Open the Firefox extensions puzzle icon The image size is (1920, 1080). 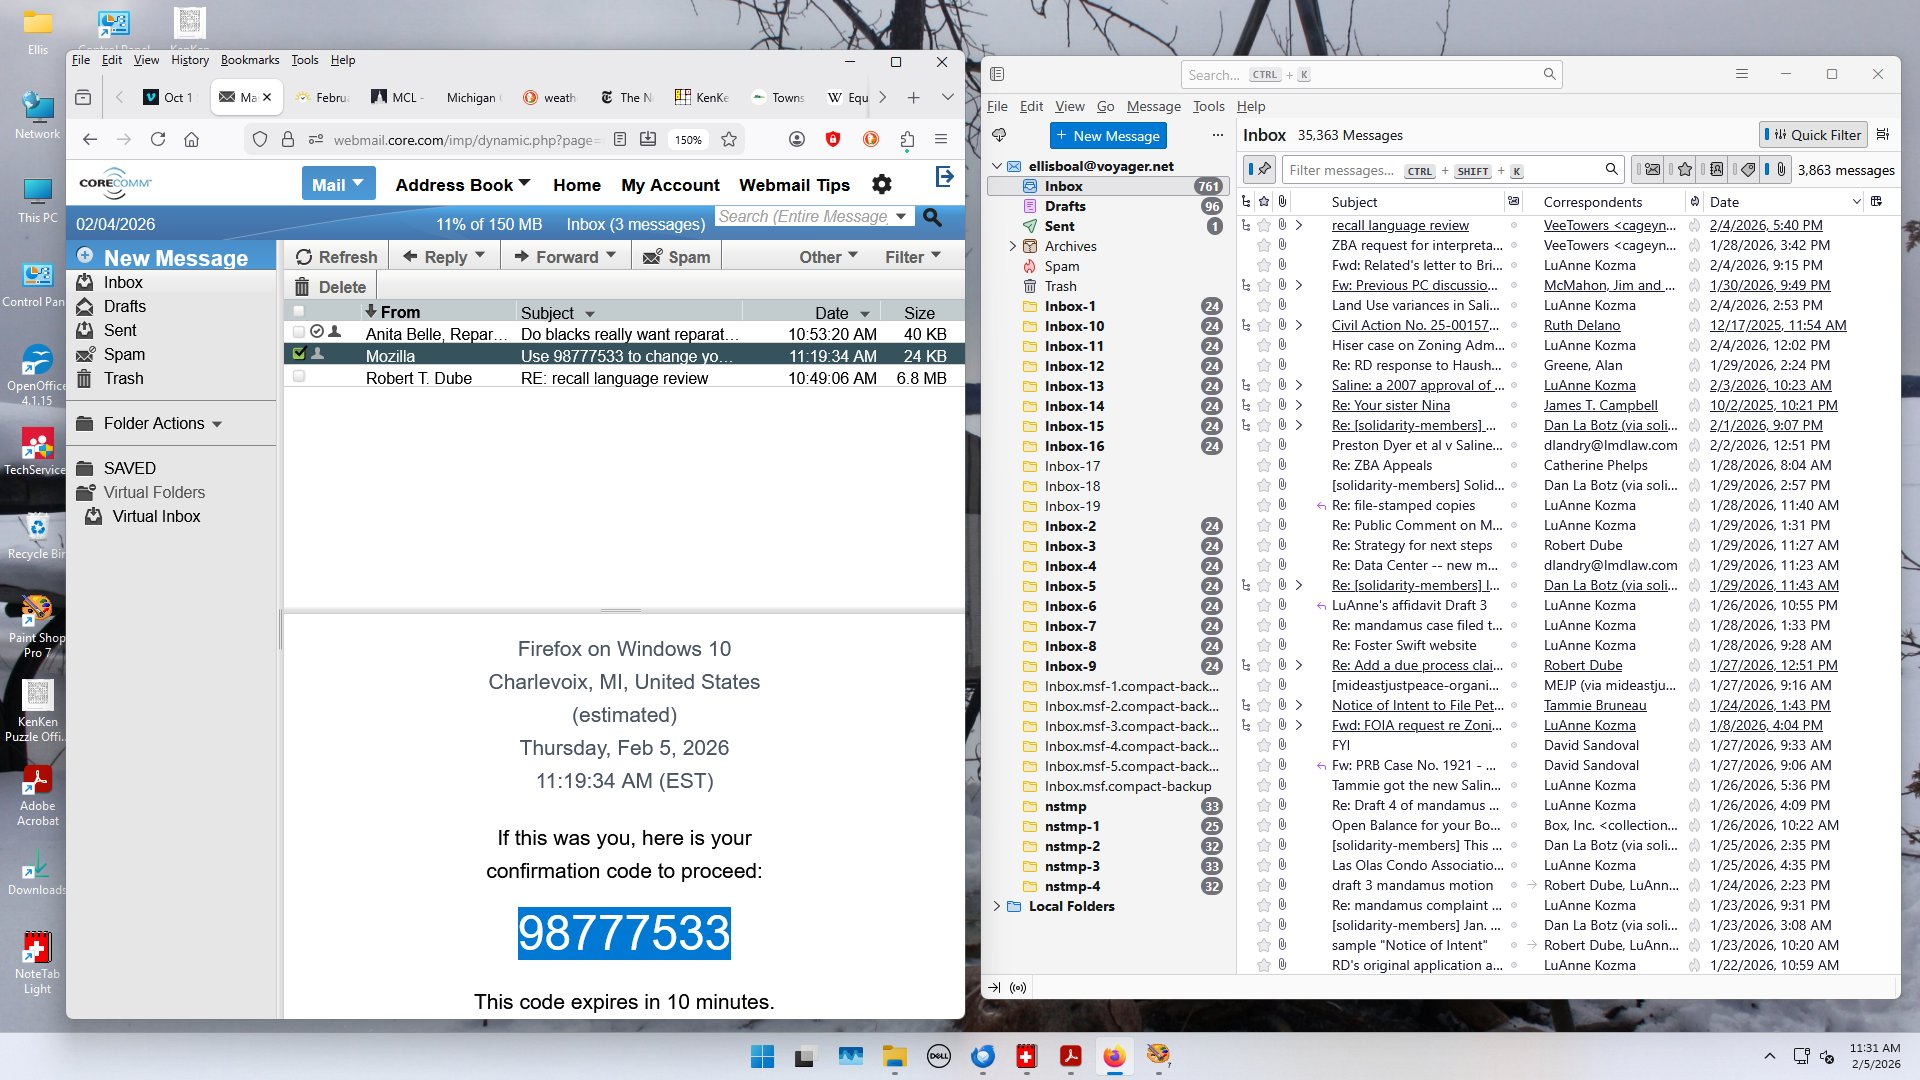click(x=907, y=140)
